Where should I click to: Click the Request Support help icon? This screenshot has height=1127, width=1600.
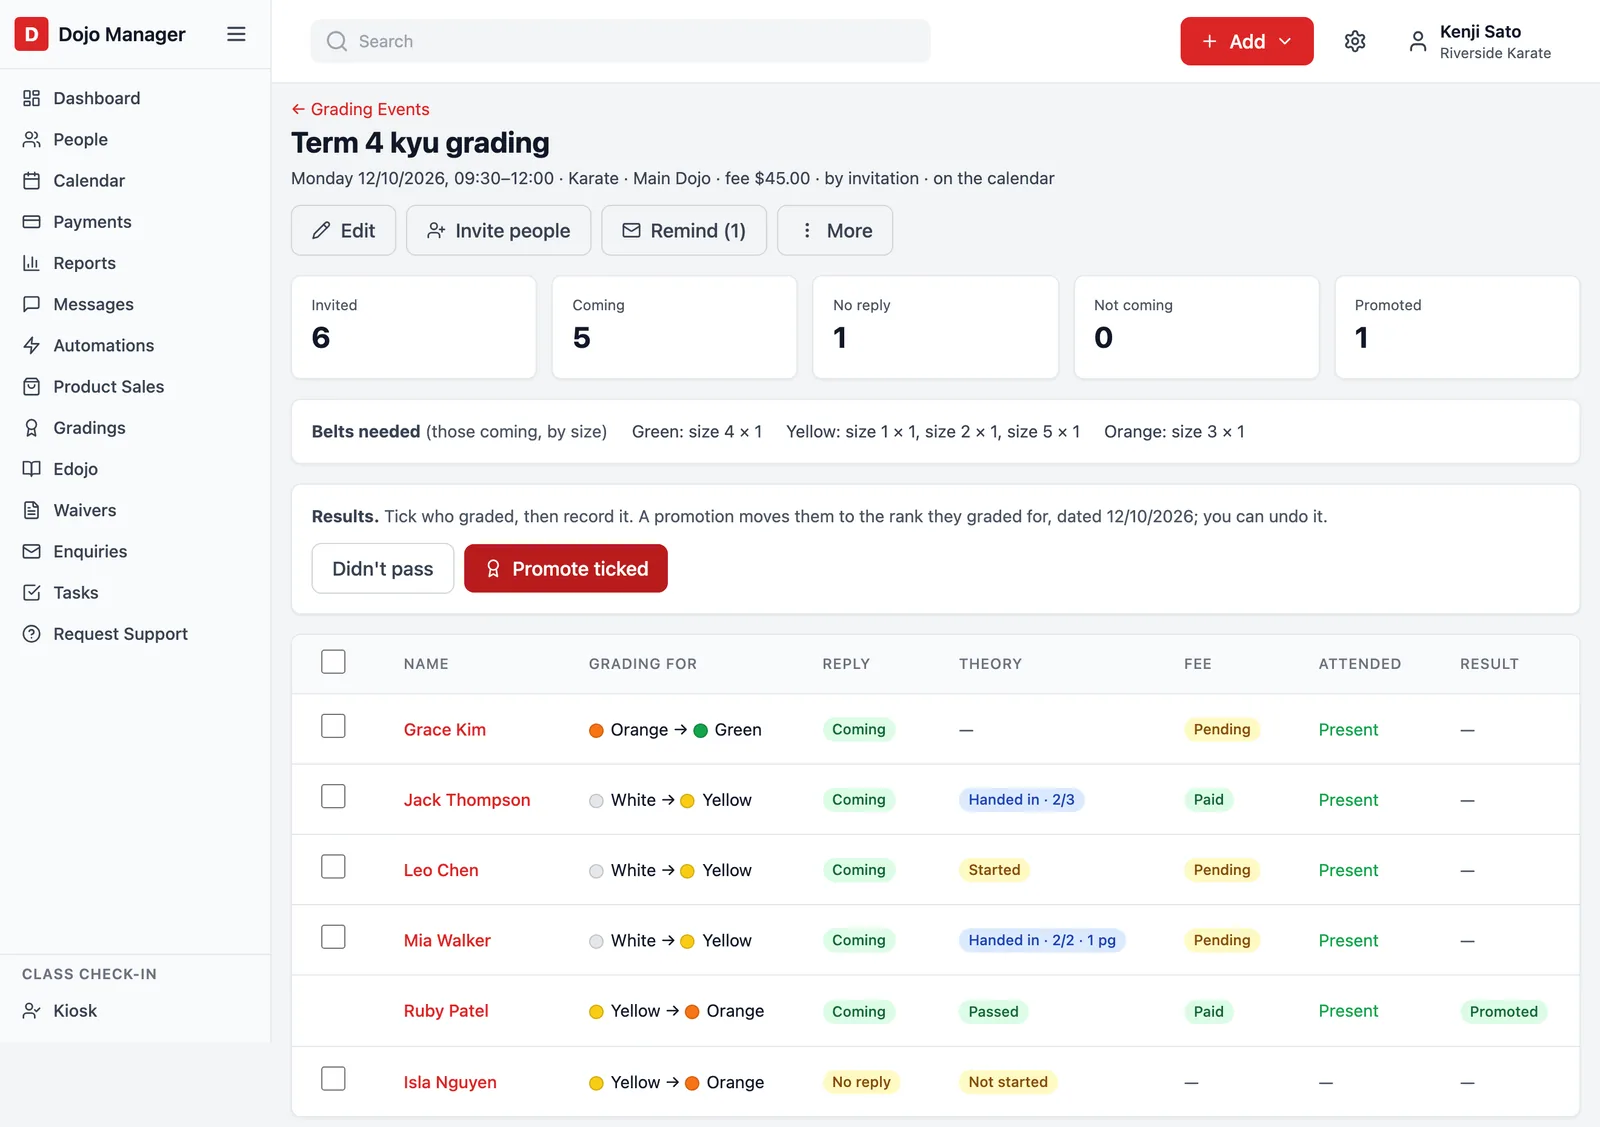[32, 634]
